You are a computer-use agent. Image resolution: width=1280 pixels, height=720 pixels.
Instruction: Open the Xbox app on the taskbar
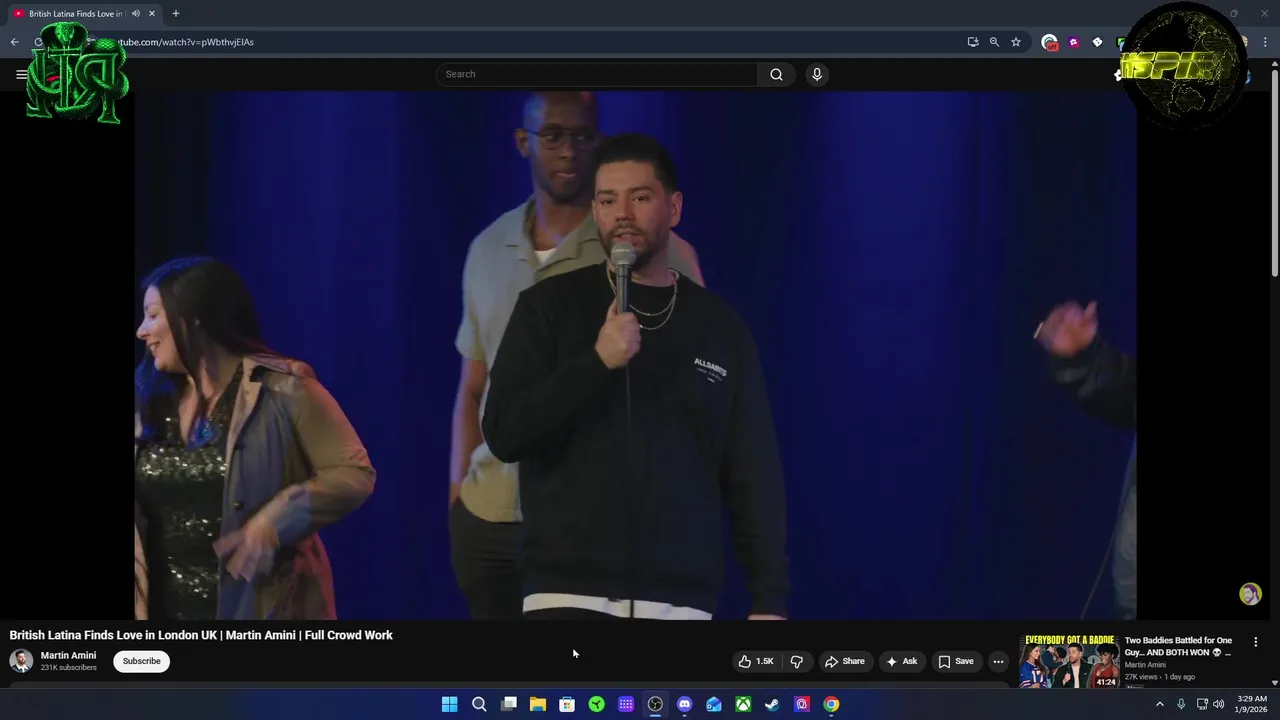743,704
